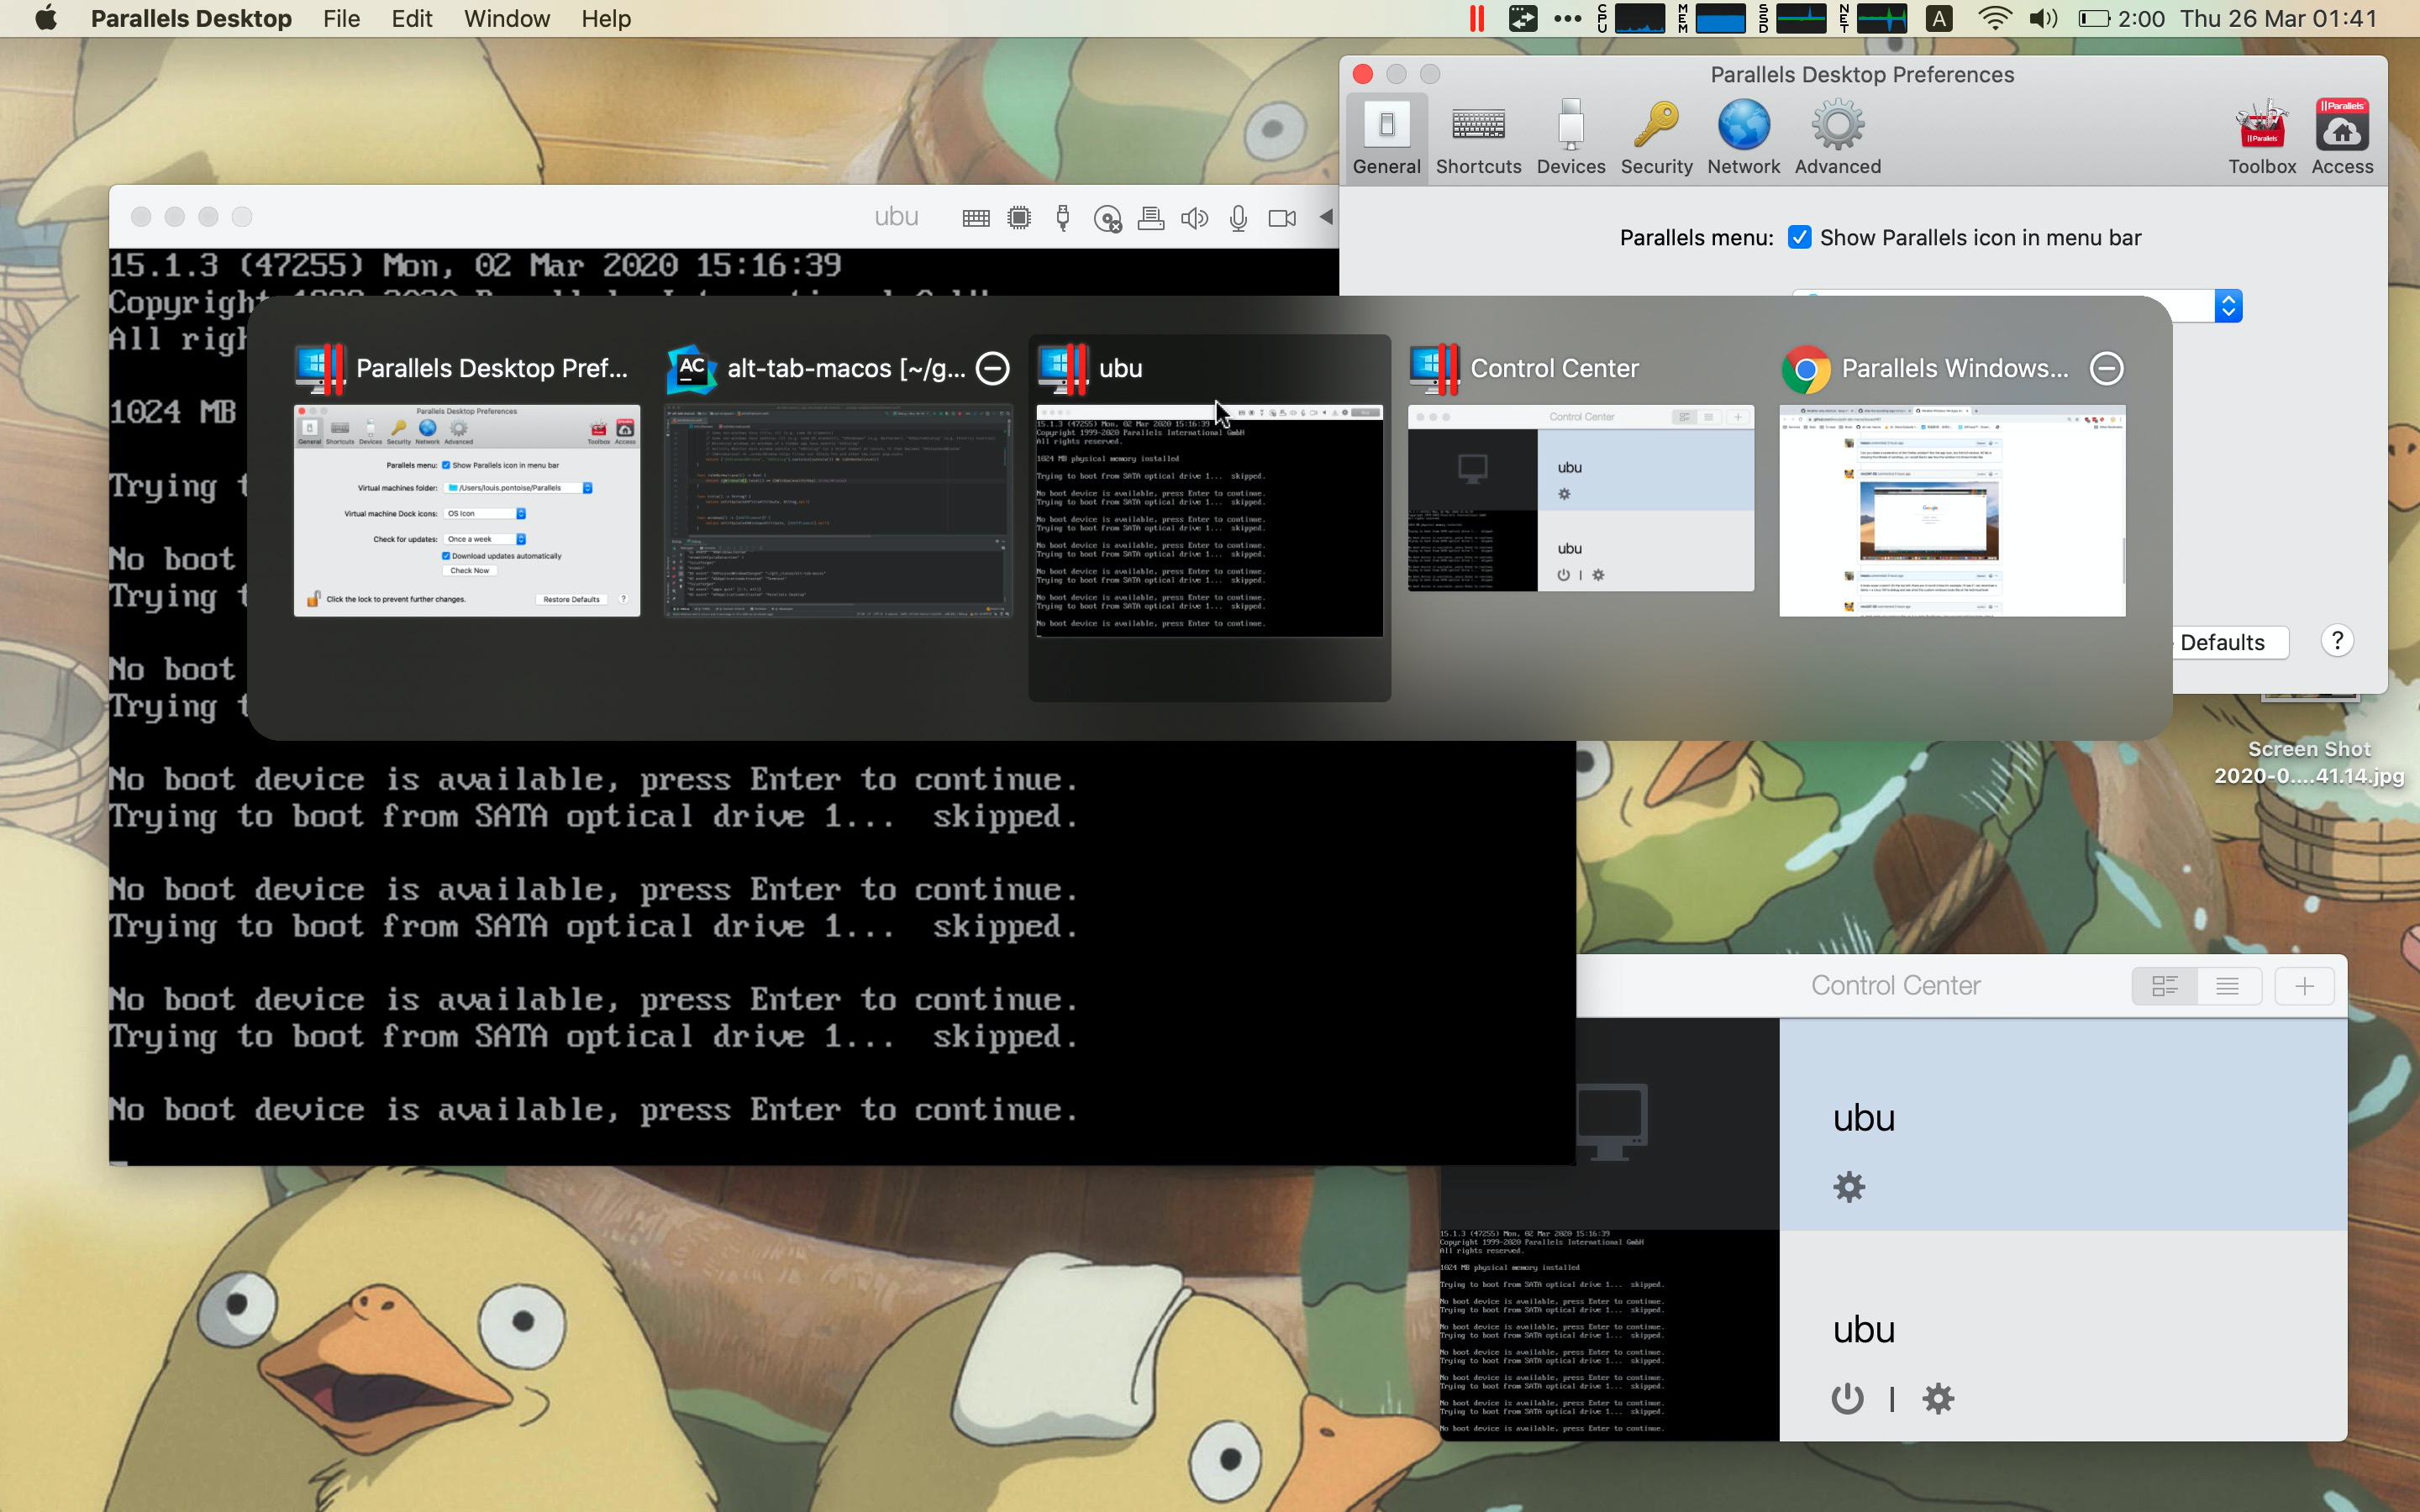This screenshot has height=1512, width=2420.
Task: Open the partially hidden folder dropdown arrows in Preferences
Action: tap(2228, 306)
